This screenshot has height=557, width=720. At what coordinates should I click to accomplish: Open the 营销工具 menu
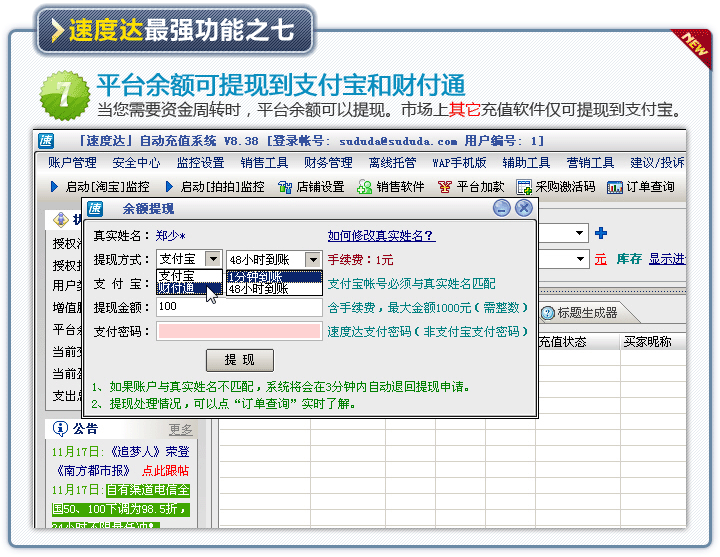click(x=590, y=163)
